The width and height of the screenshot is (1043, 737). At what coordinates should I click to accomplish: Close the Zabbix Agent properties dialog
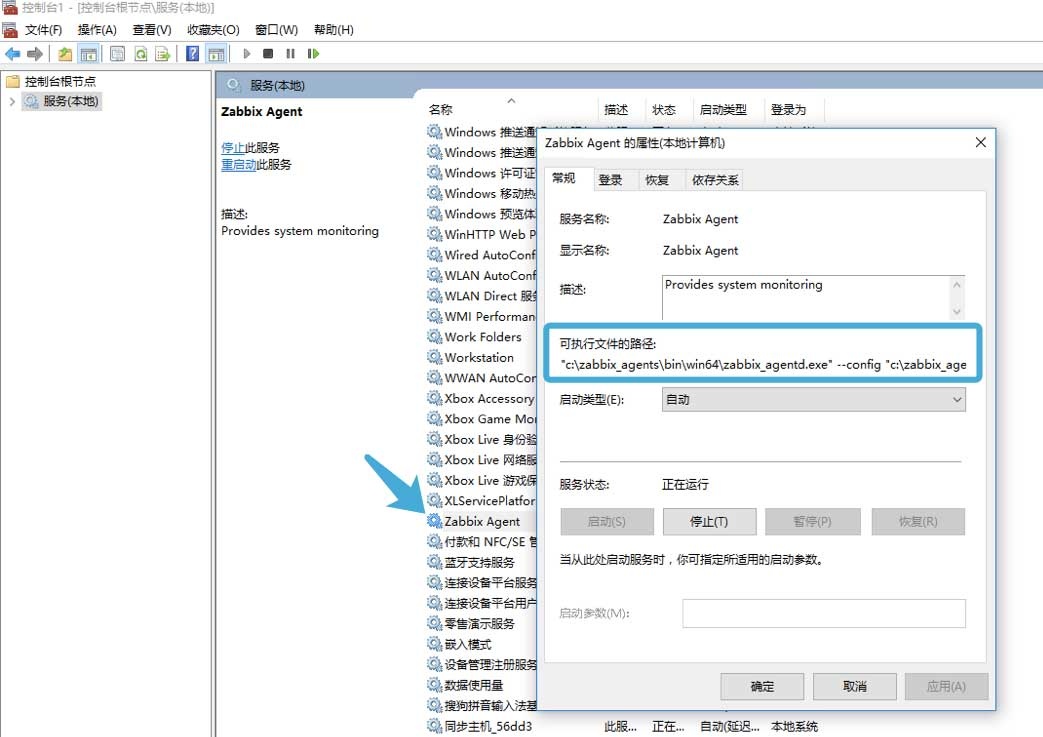click(x=980, y=142)
